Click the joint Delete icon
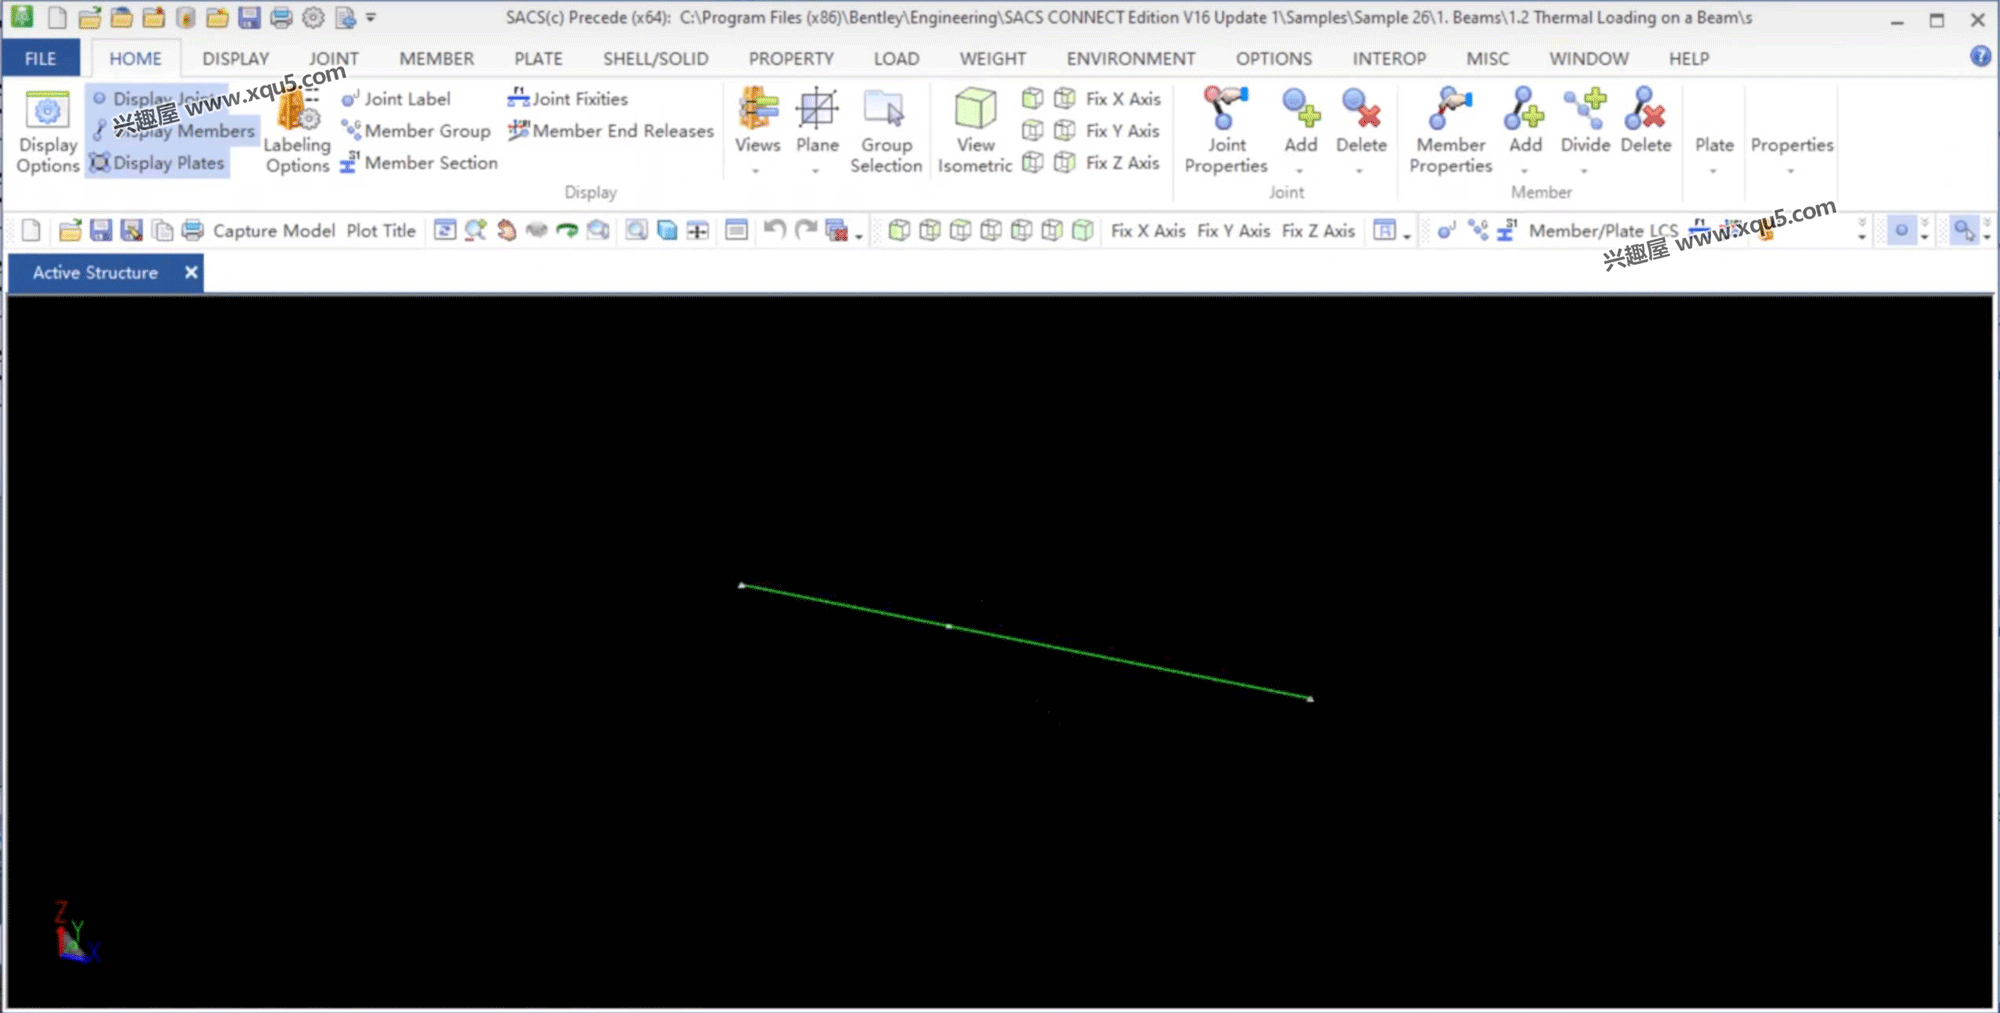 pos(1361,109)
